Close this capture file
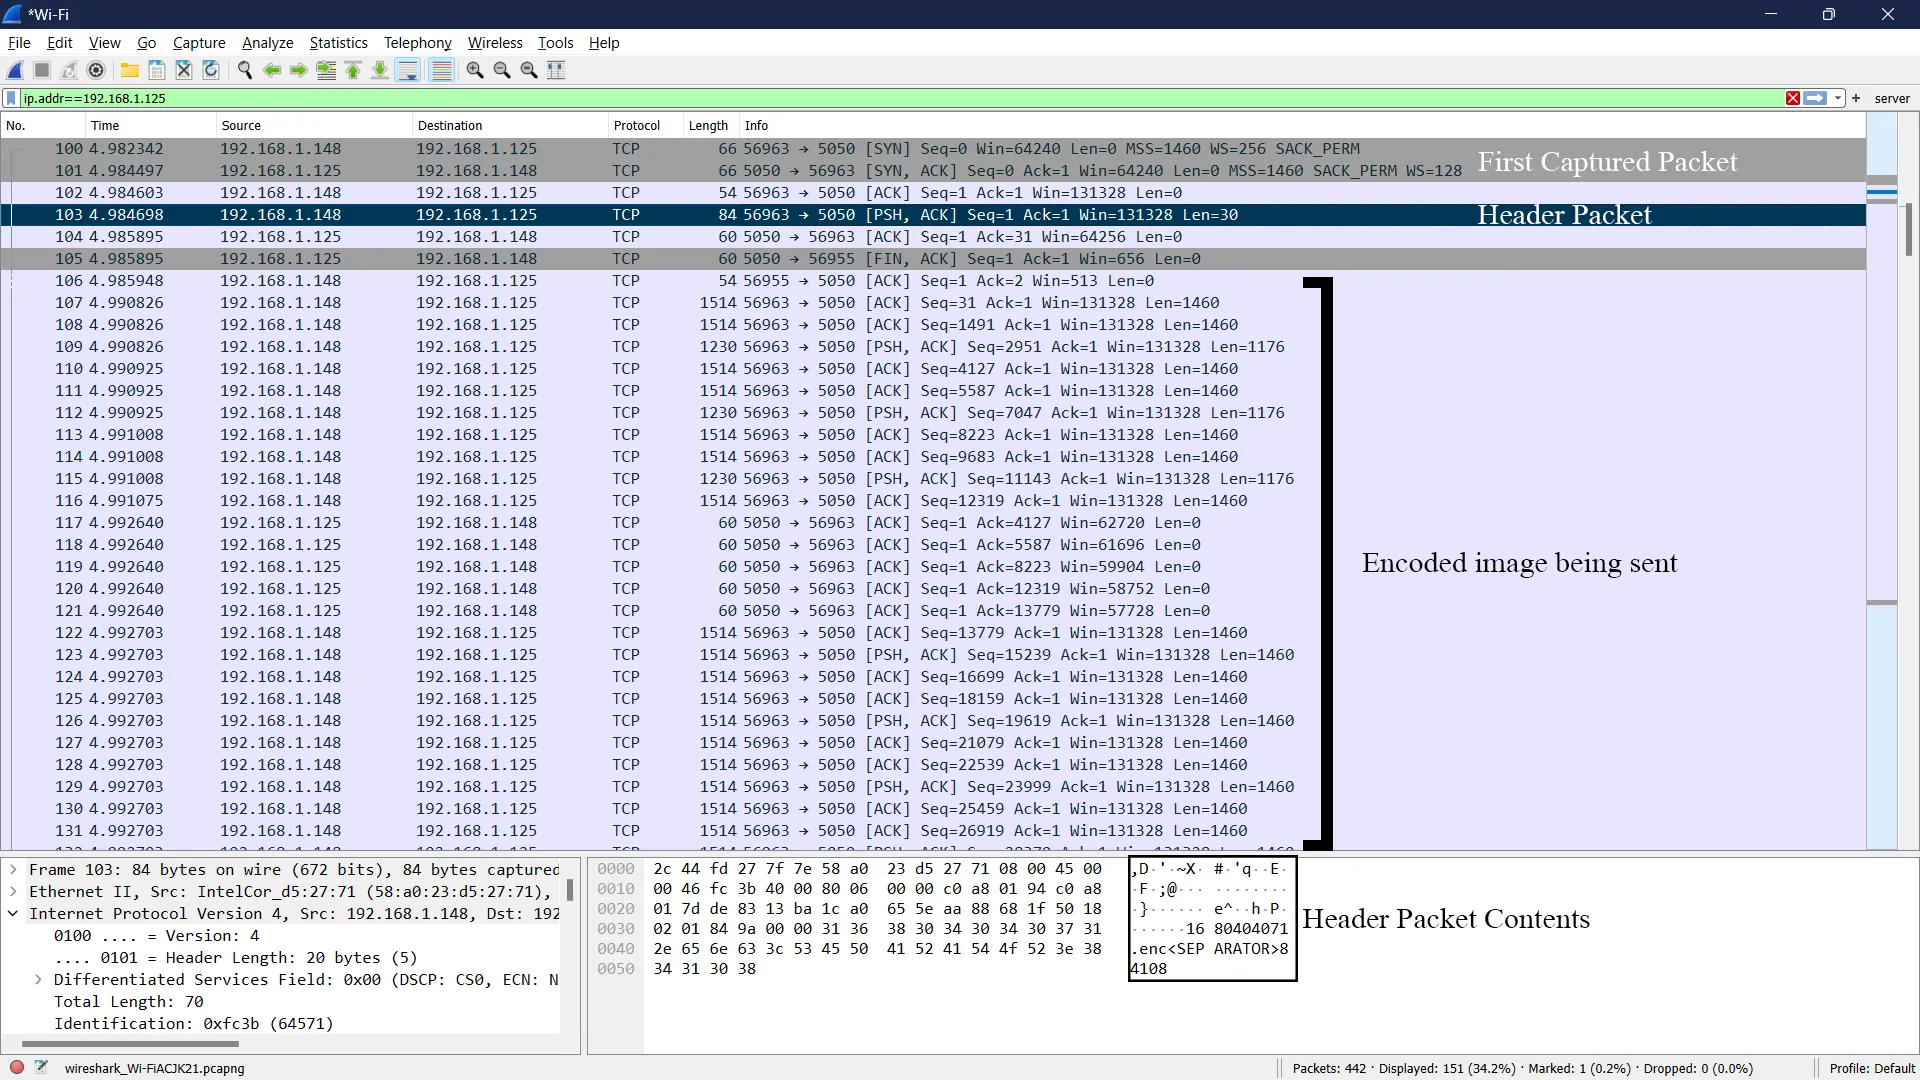 (x=184, y=70)
